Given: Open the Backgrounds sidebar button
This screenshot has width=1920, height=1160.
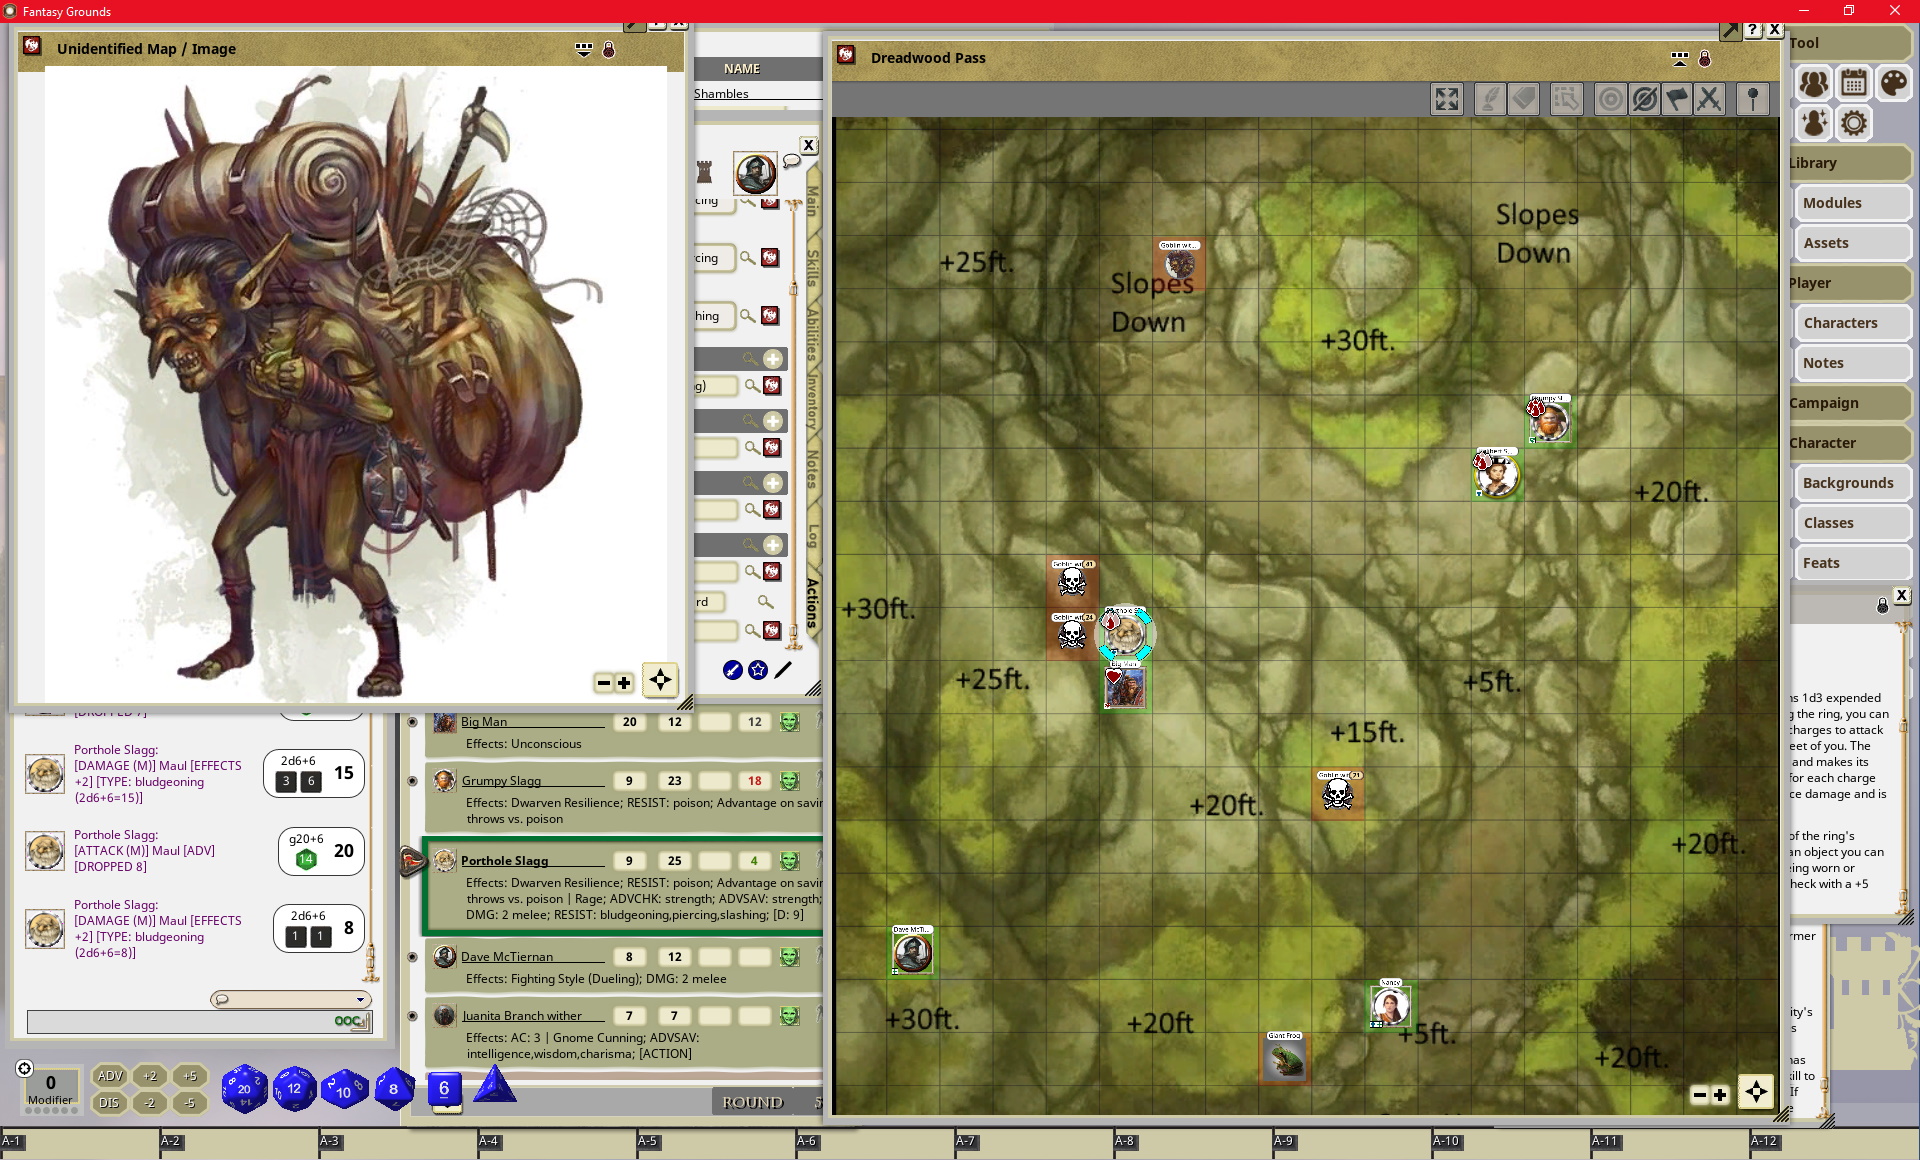Looking at the screenshot, I should pyautogui.click(x=1852, y=483).
